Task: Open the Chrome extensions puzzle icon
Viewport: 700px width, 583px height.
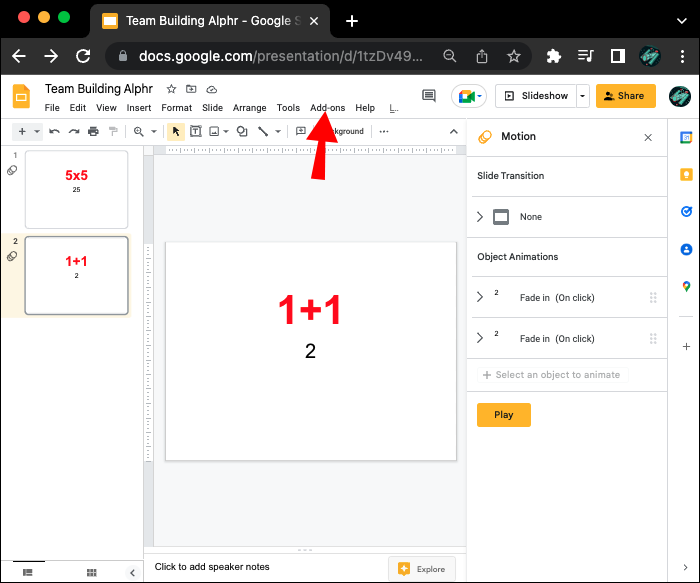Action: pyautogui.click(x=553, y=56)
